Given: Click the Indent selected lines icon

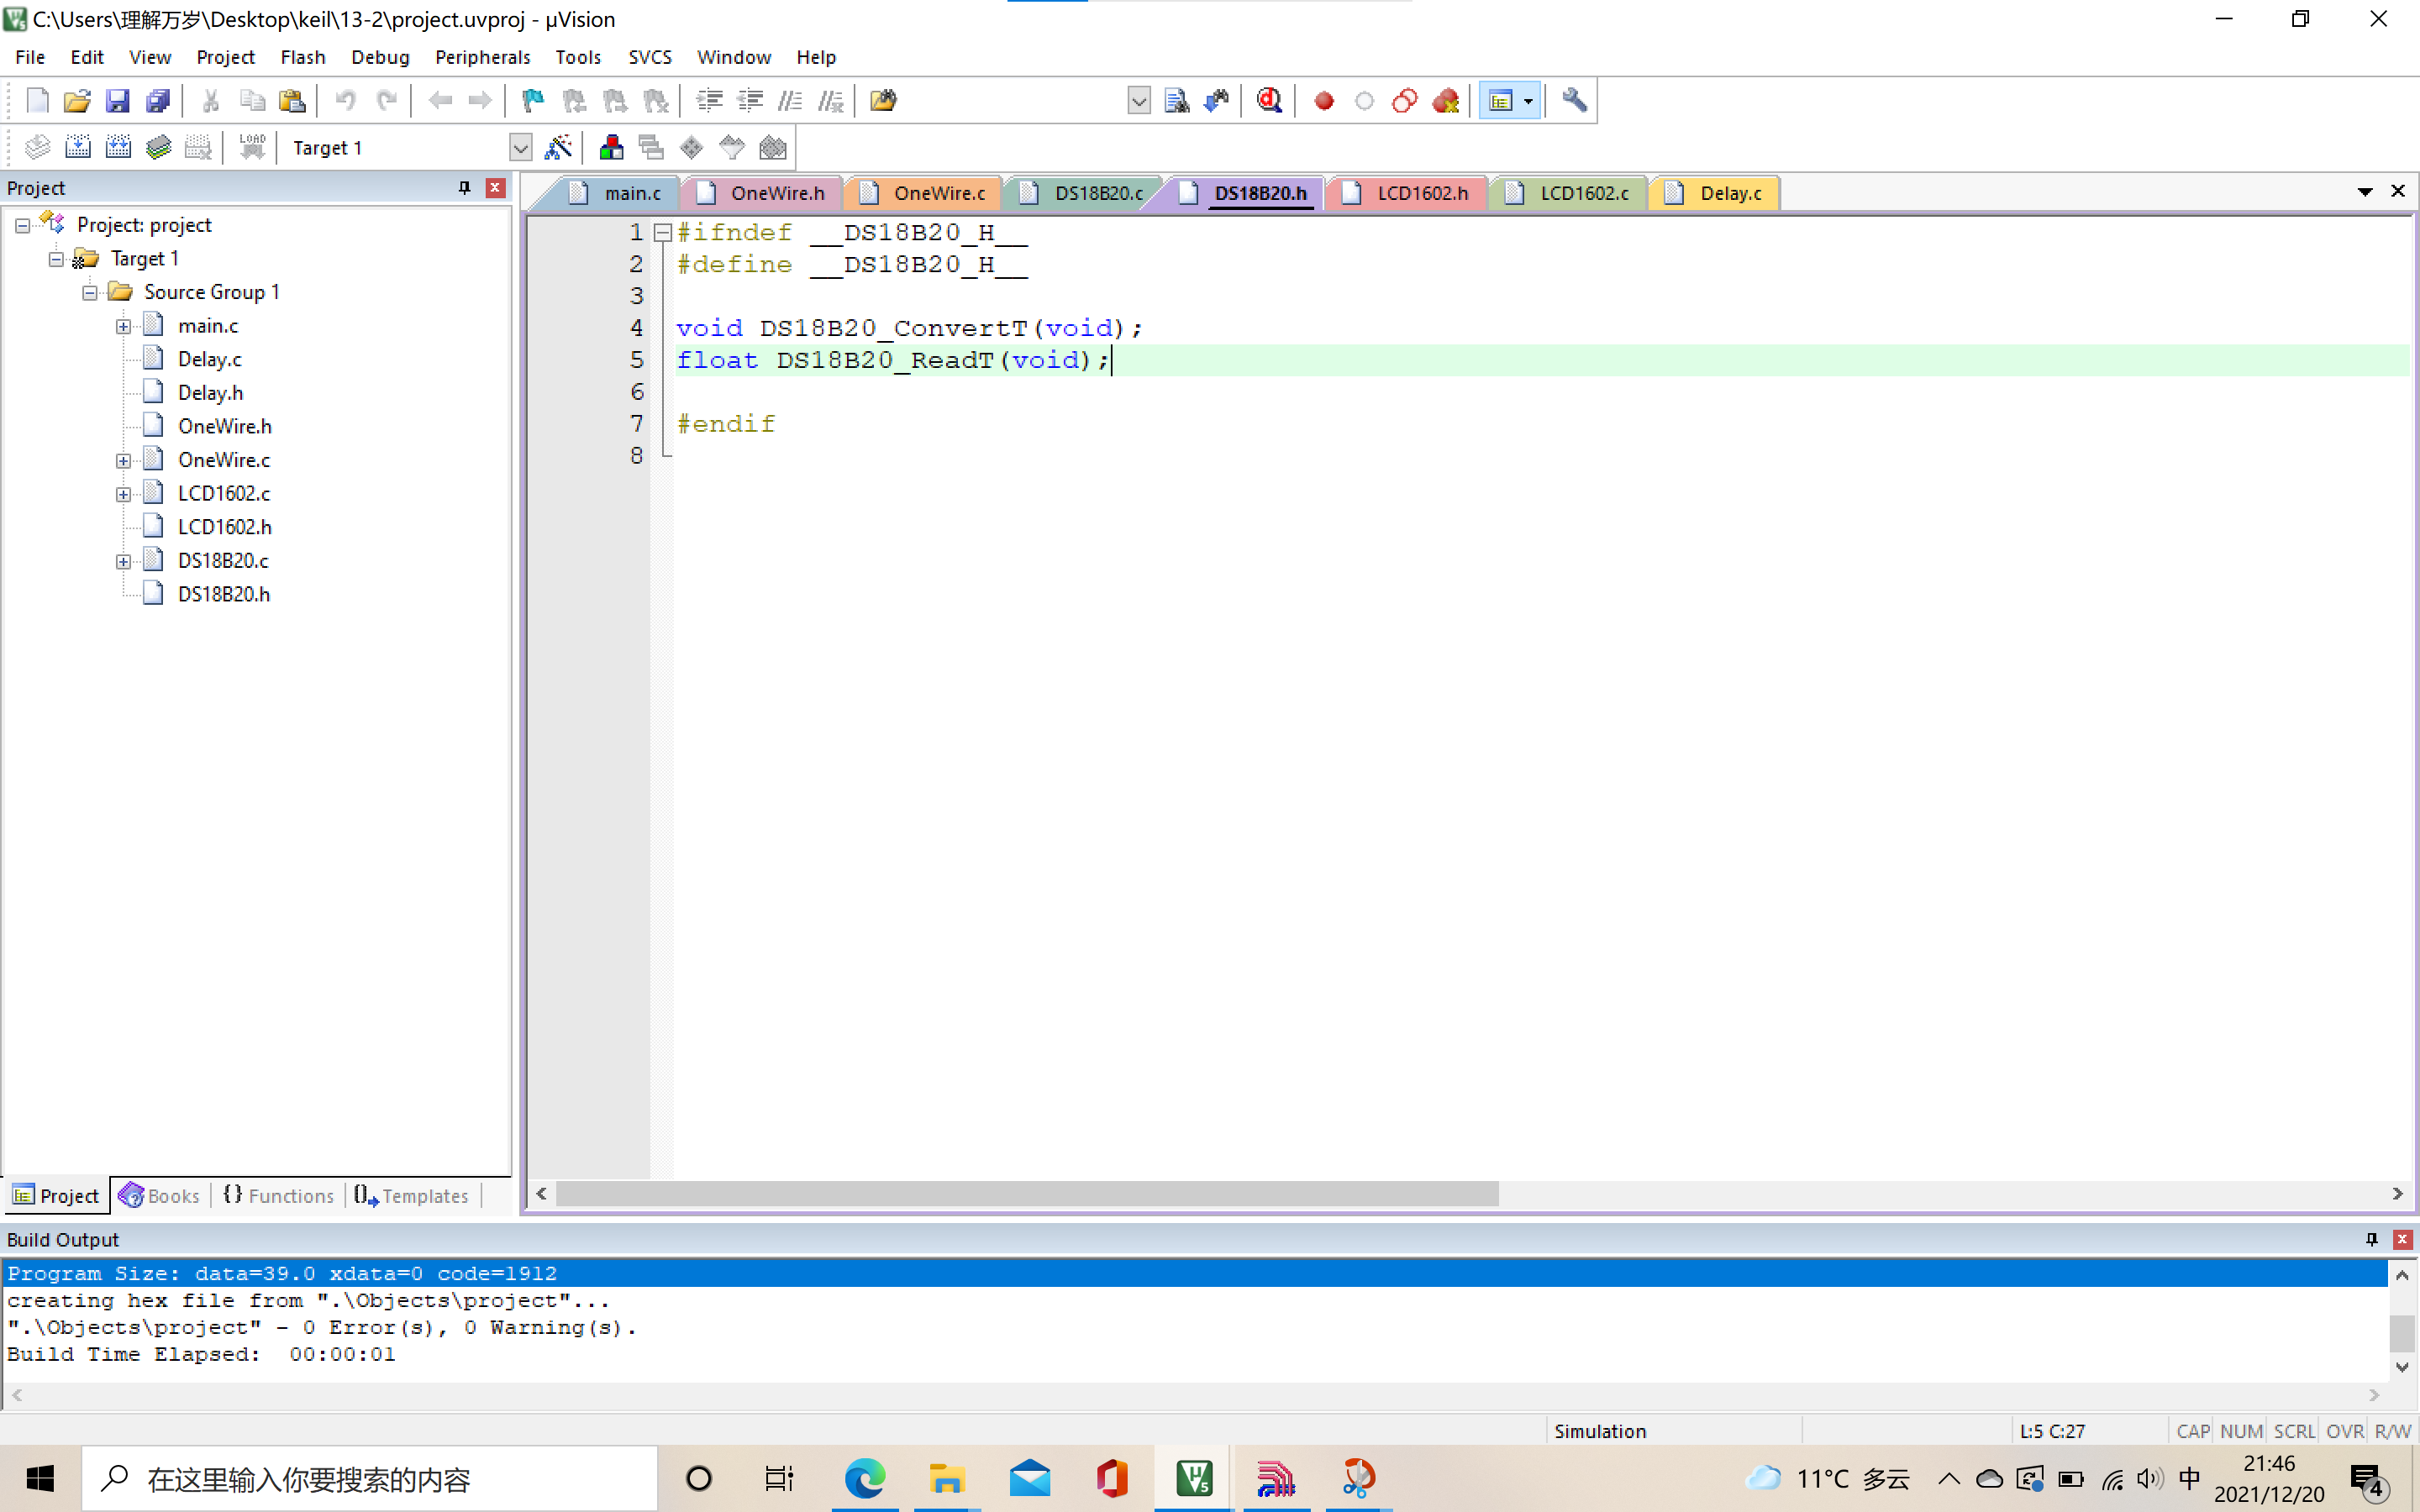Looking at the screenshot, I should pyautogui.click(x=709, y=100).
